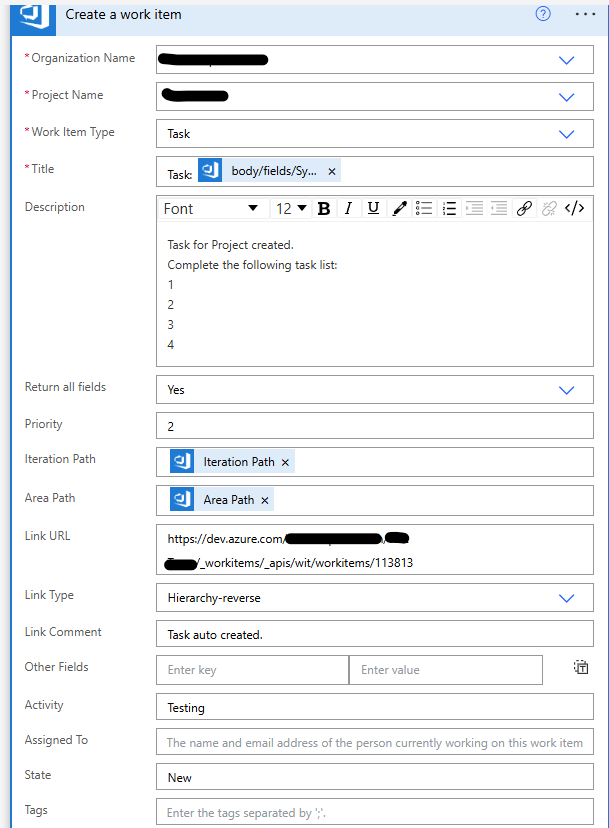Click the Assigned To field
The height and width of the screenshot is (828, 609).
(374, 742)
